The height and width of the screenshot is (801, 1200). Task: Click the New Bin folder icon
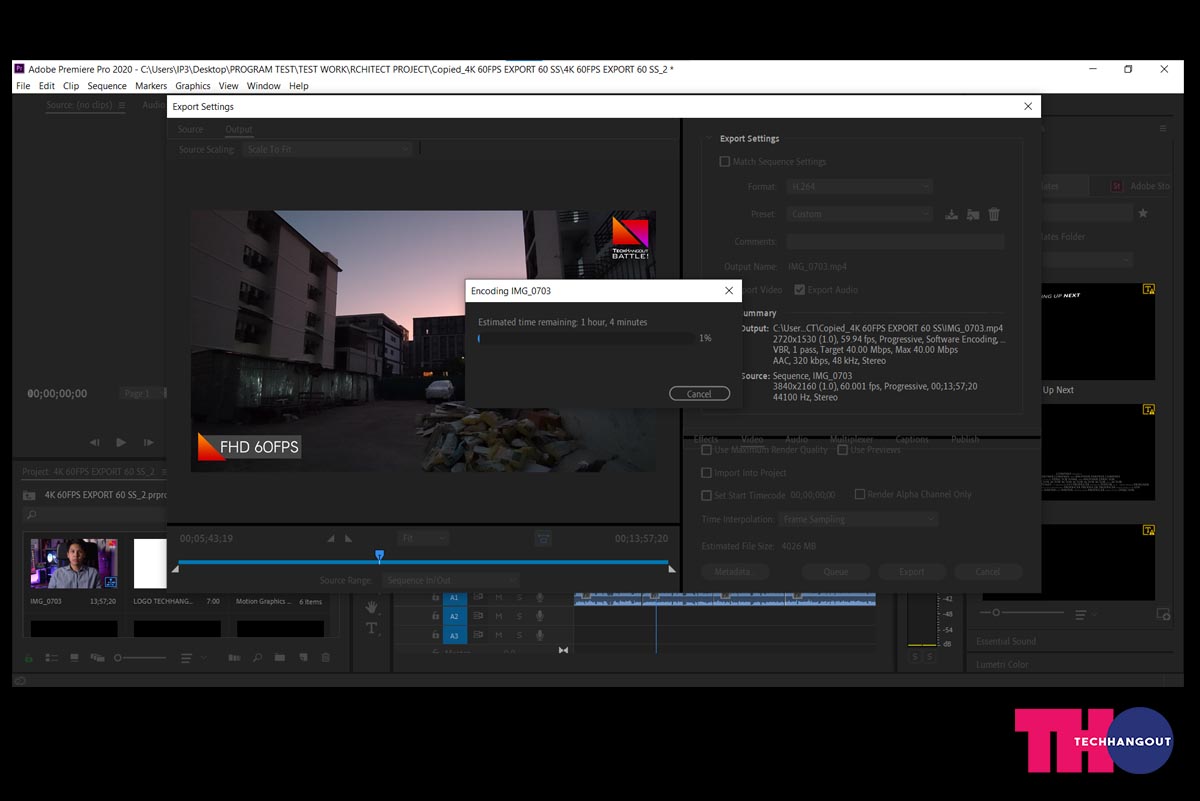280,658
